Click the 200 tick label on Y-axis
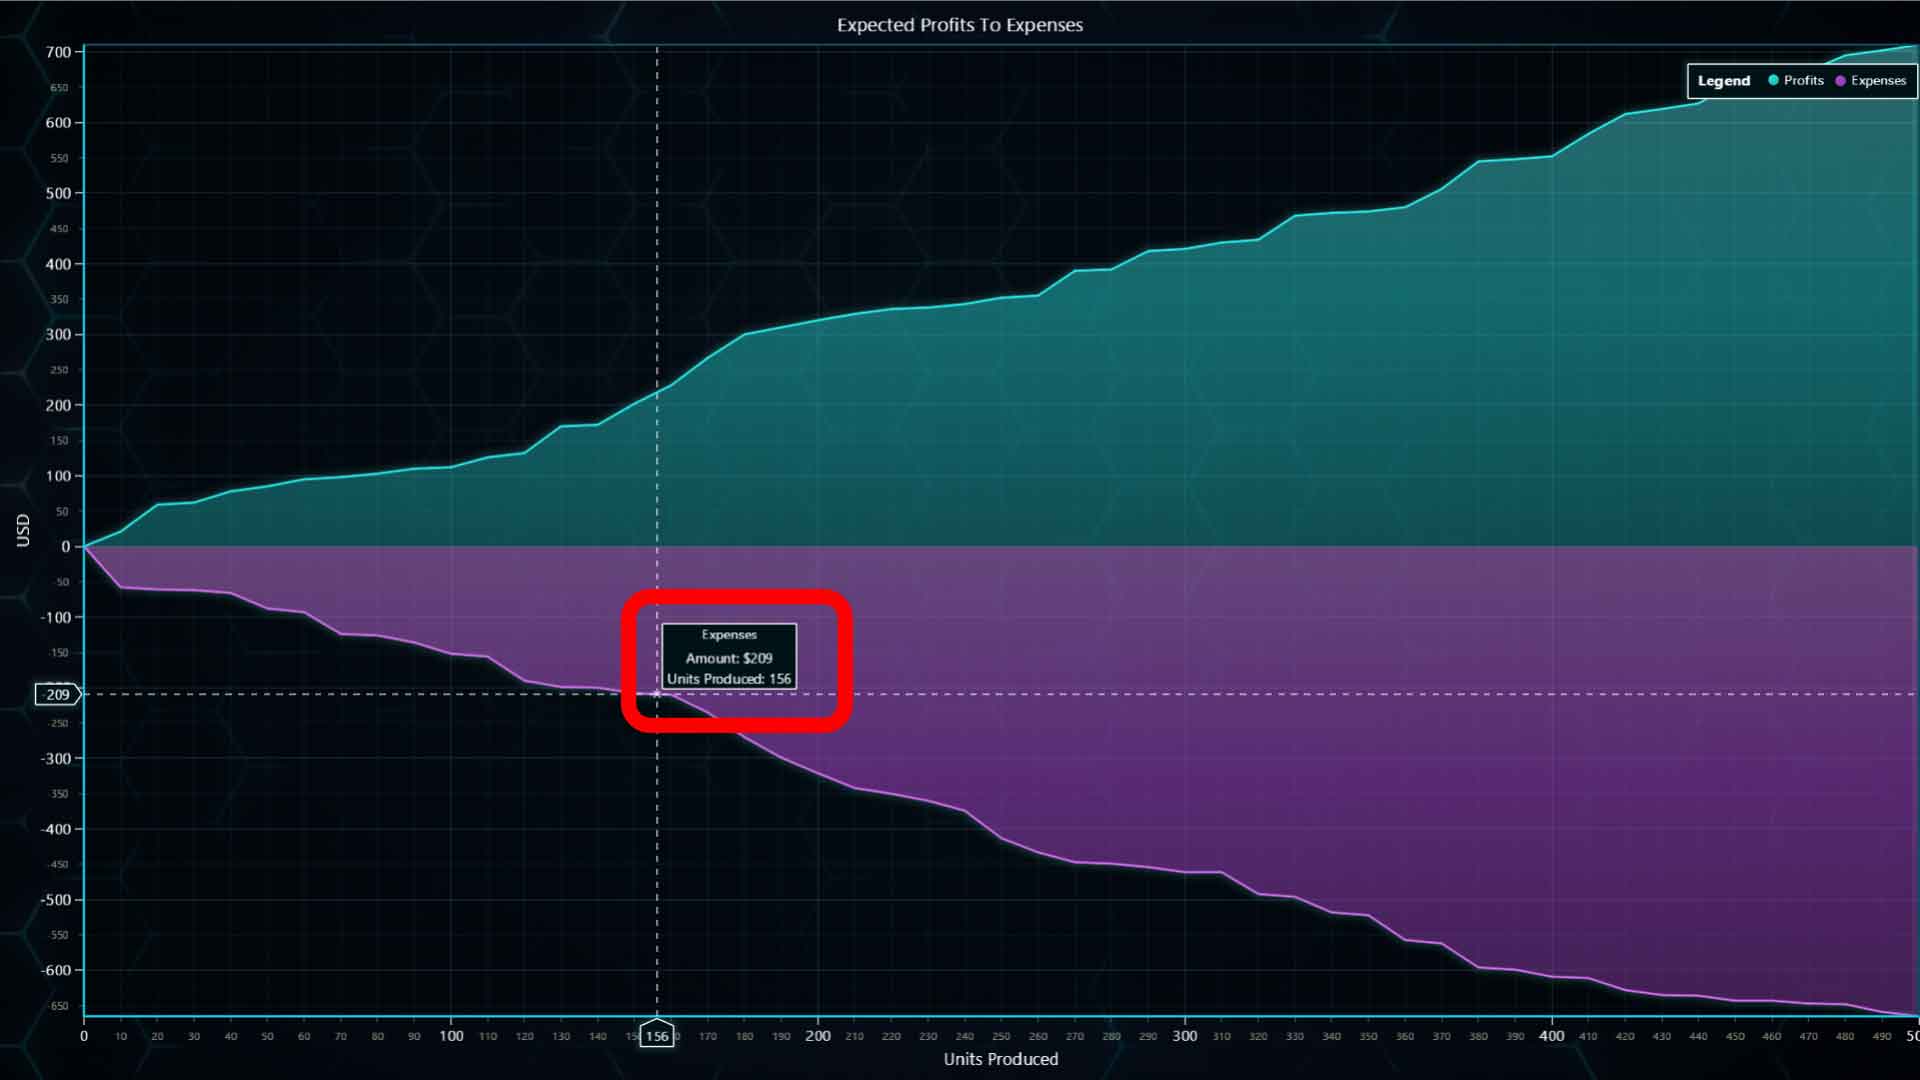Viewport: 1920px width, 1080px height. [58, 405]
